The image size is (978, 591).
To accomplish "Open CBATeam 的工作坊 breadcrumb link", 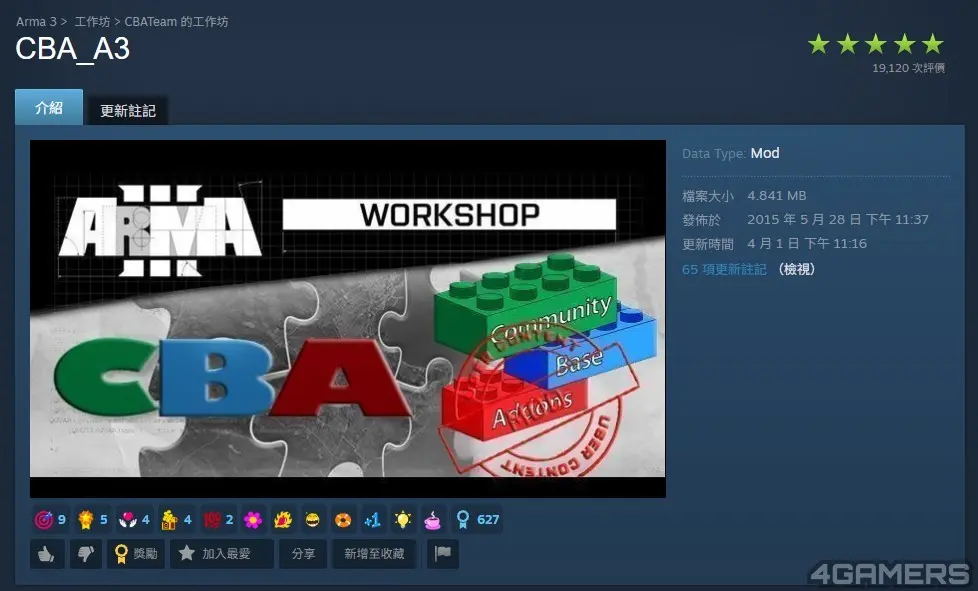I will click(x=177, y=22).
